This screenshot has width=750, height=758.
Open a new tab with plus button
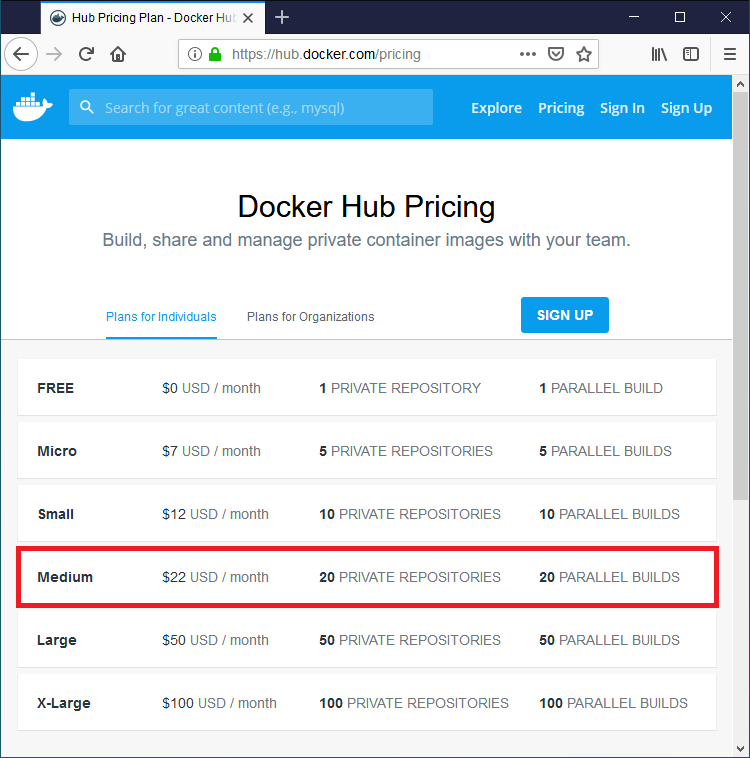click(x=282, y=17)
